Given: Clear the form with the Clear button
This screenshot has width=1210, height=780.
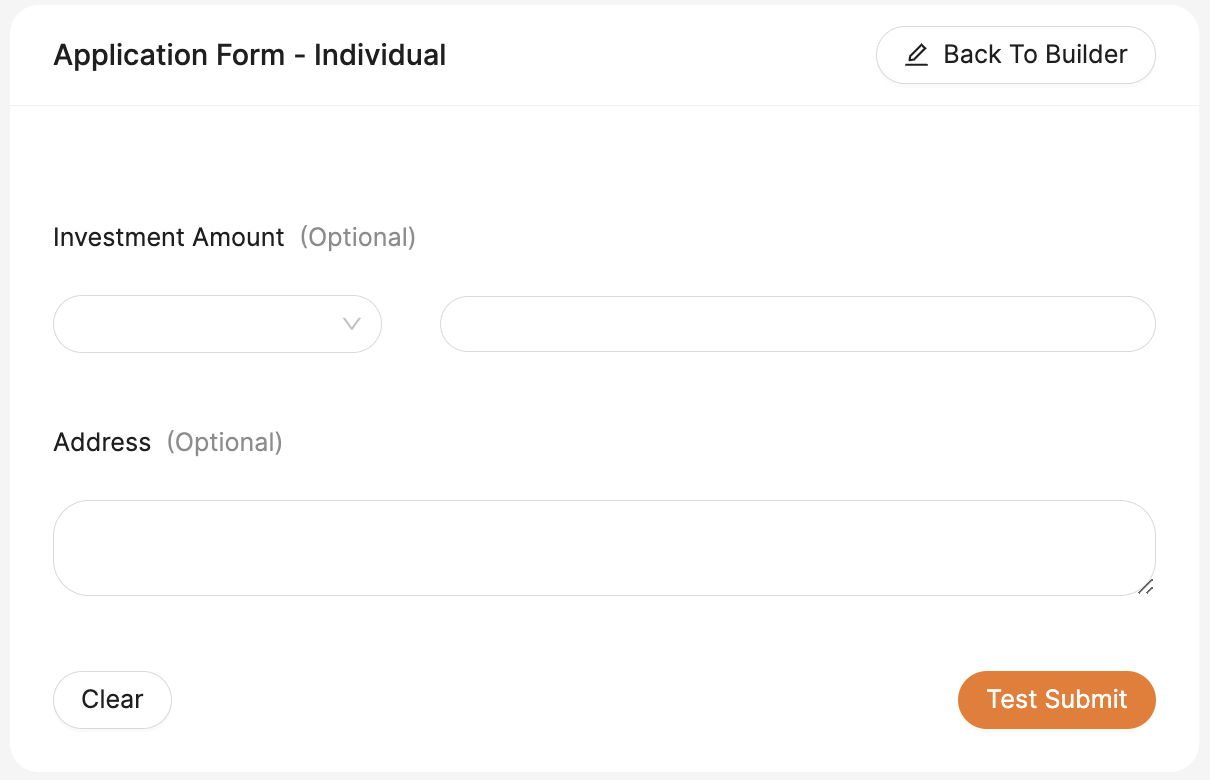Looking at the screenshot, I should (x=112, y=700).
